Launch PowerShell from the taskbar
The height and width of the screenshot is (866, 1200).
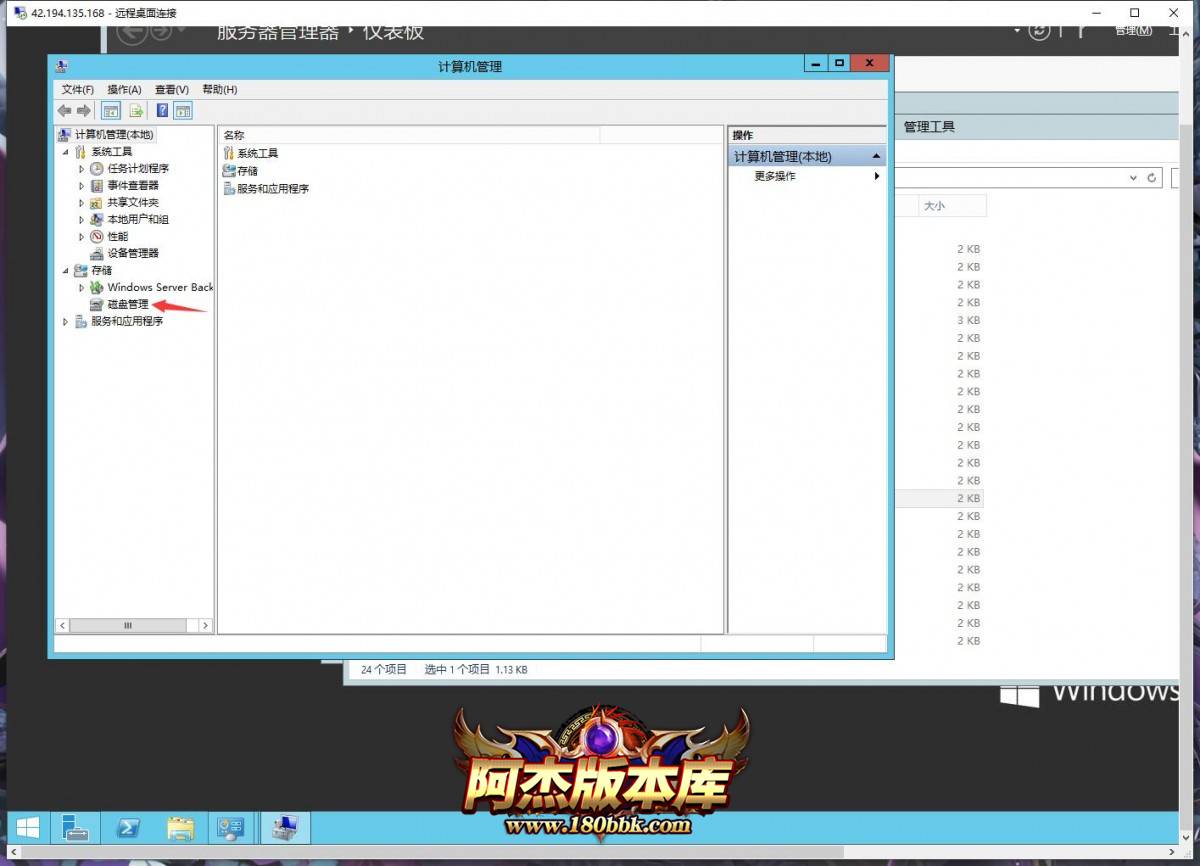[x=128, y=827]
